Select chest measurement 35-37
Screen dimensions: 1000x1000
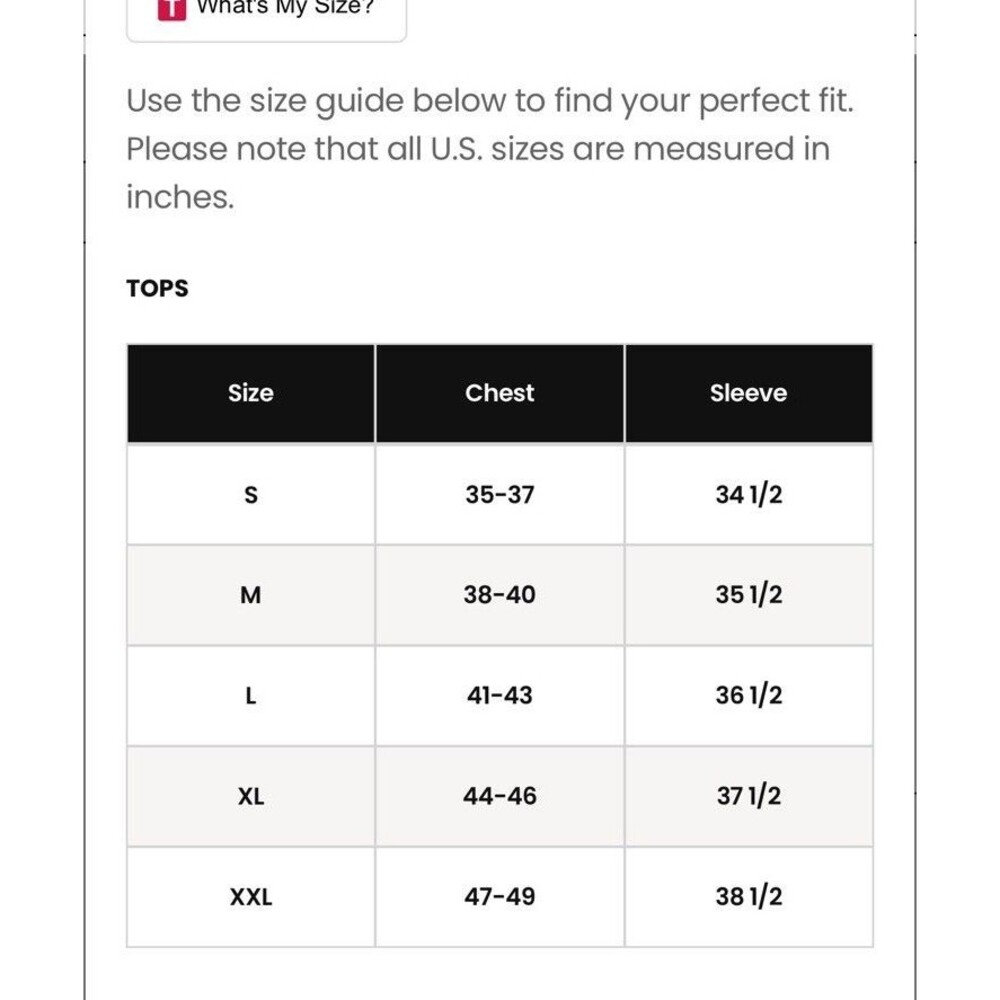click(499, 494)
